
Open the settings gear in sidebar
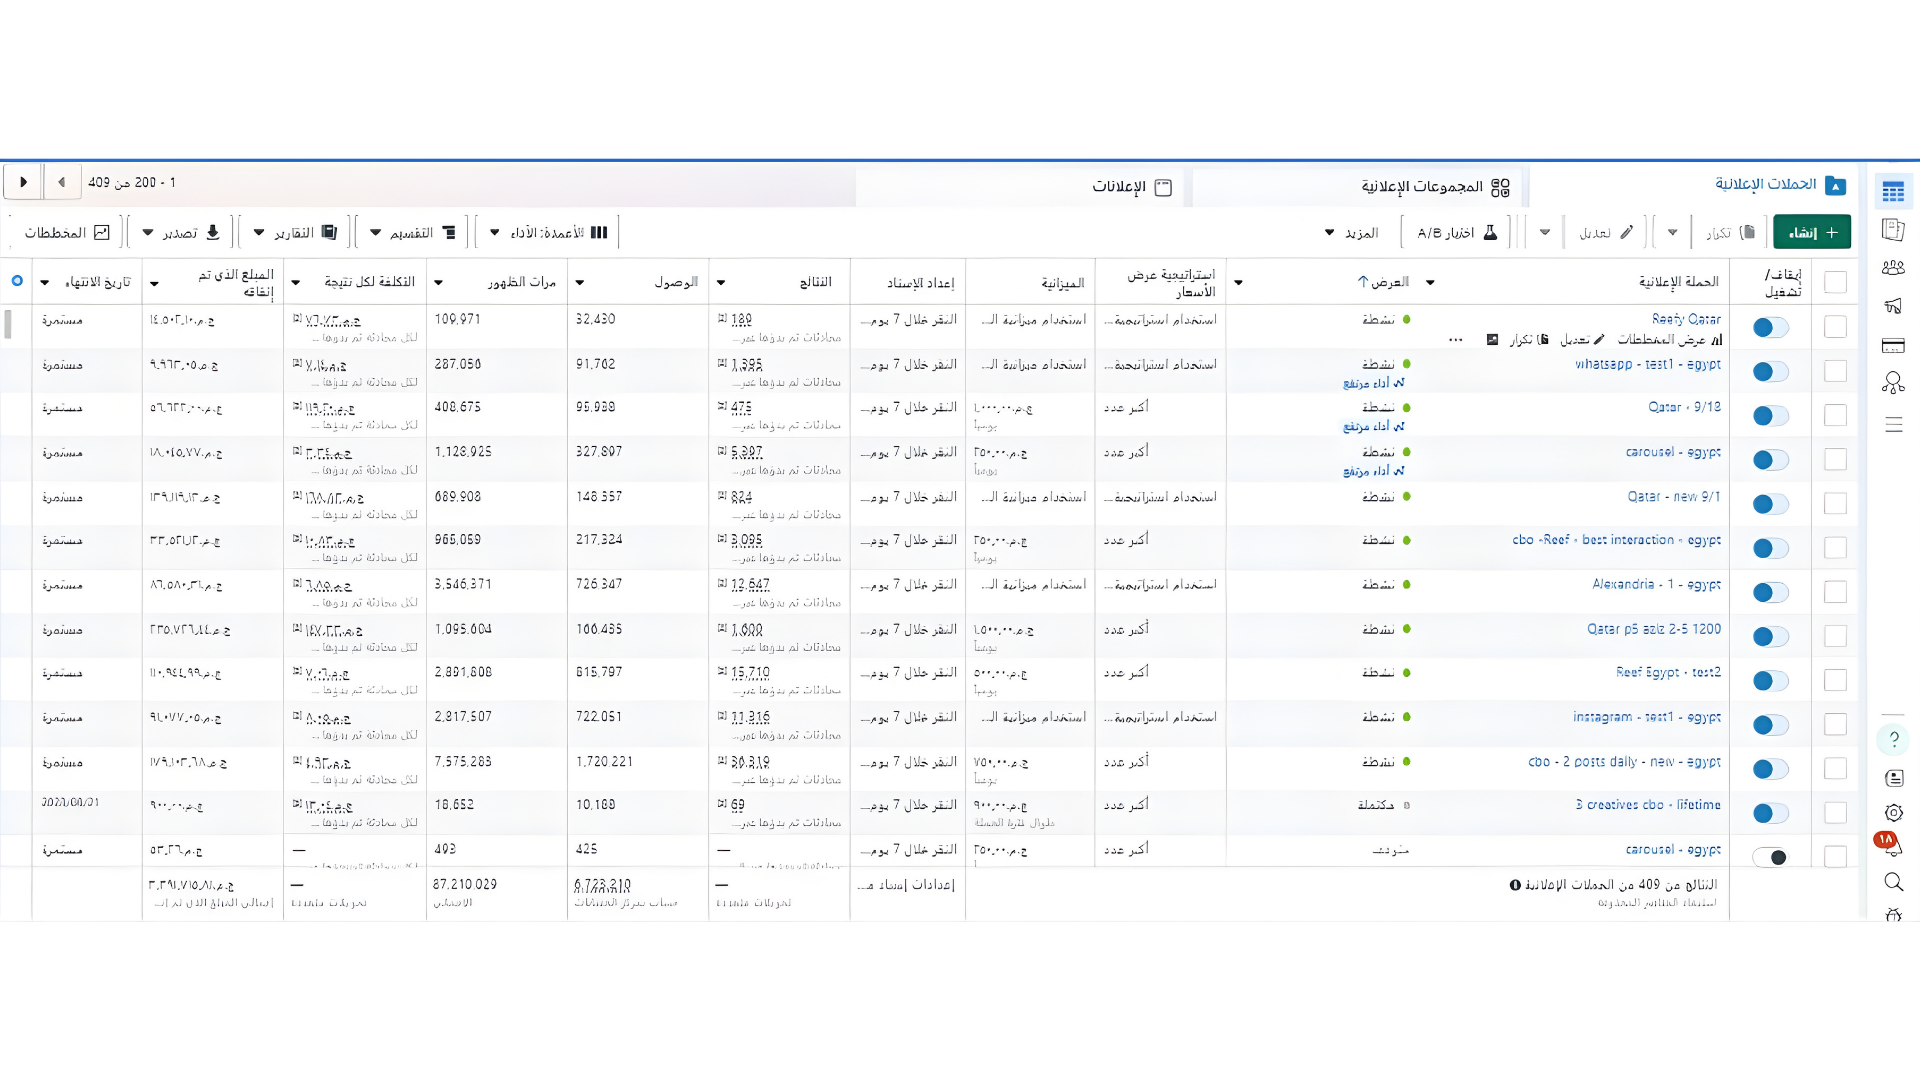(1893, 813)
